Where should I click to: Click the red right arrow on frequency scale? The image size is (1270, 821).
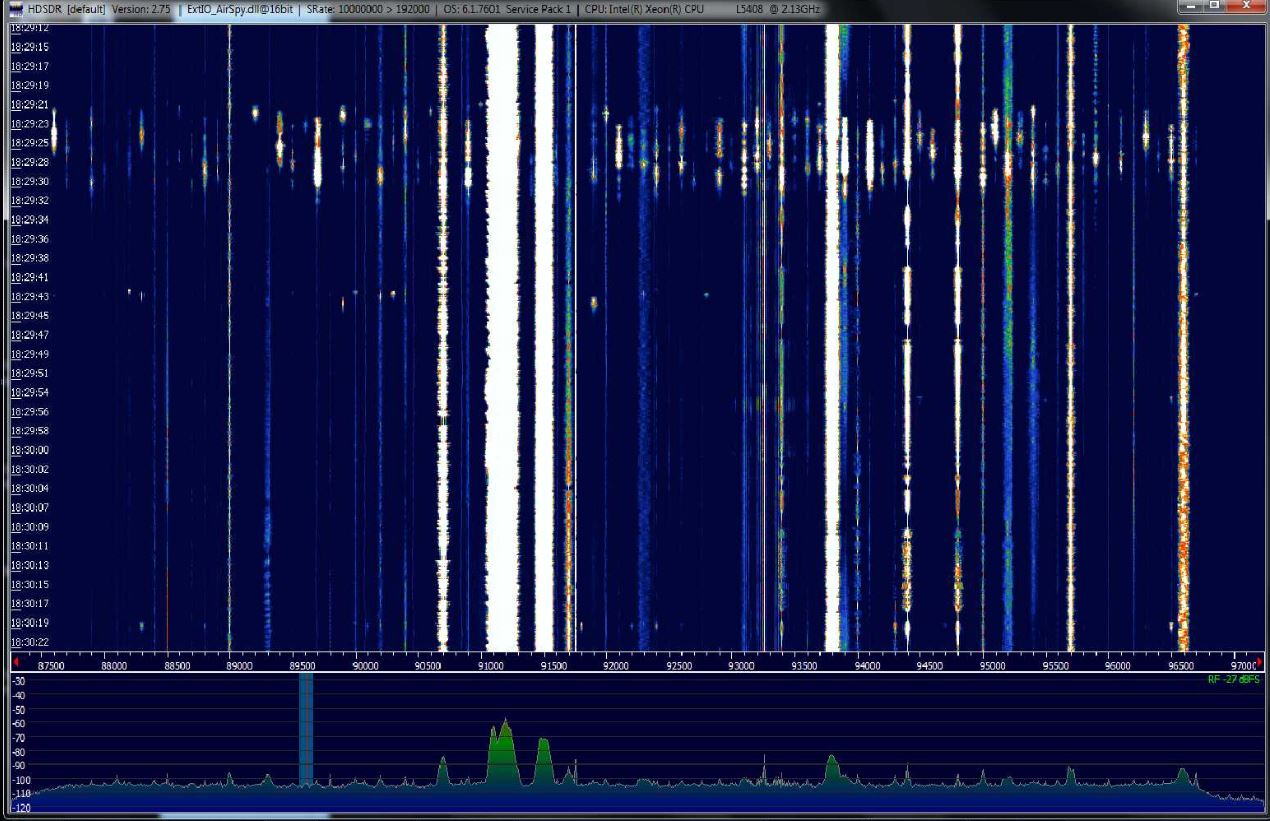coord(1259,663)
